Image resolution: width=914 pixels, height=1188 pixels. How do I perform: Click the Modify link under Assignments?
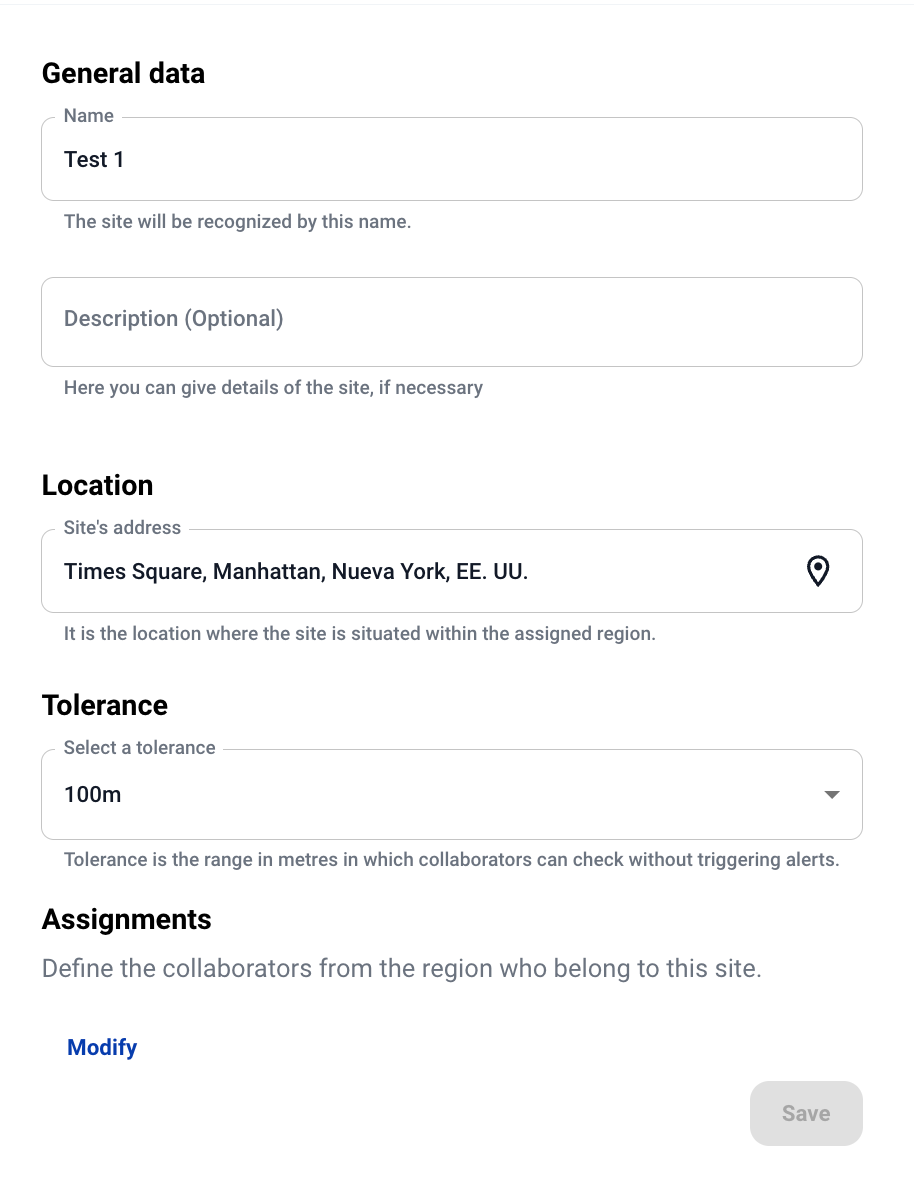coord(102,1047)
